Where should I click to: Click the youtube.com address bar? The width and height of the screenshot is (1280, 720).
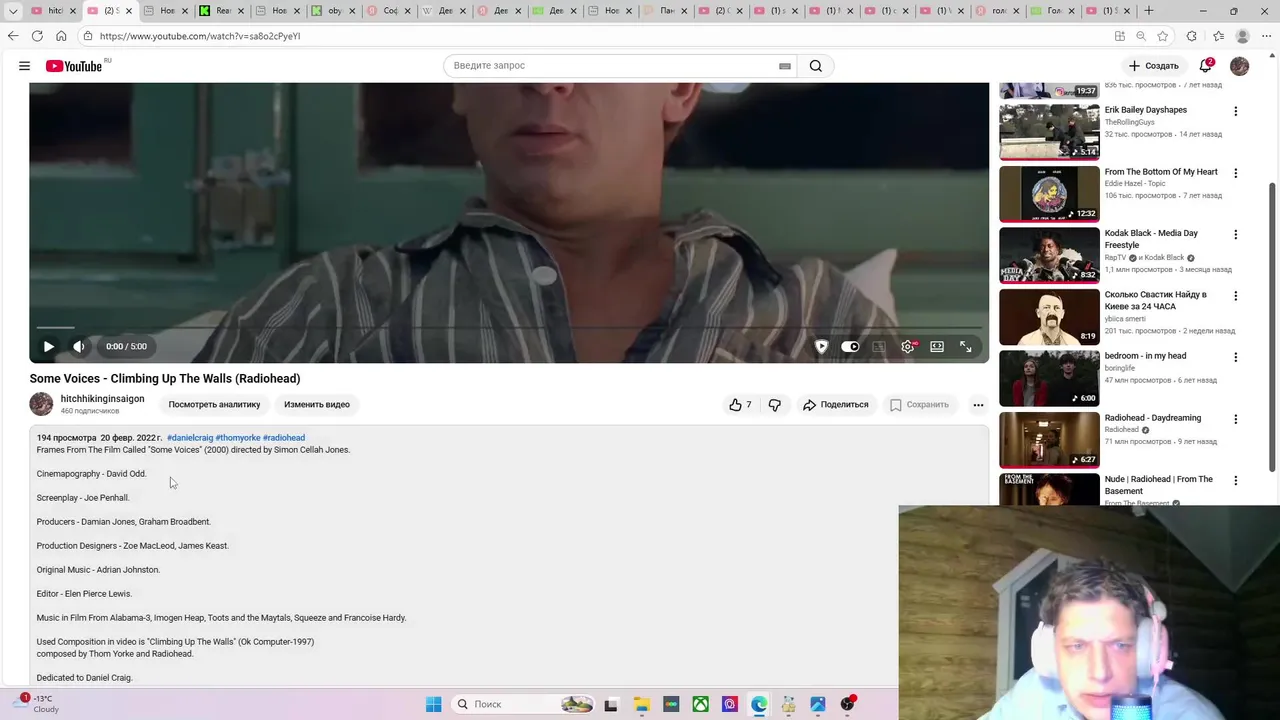[590, 36]
